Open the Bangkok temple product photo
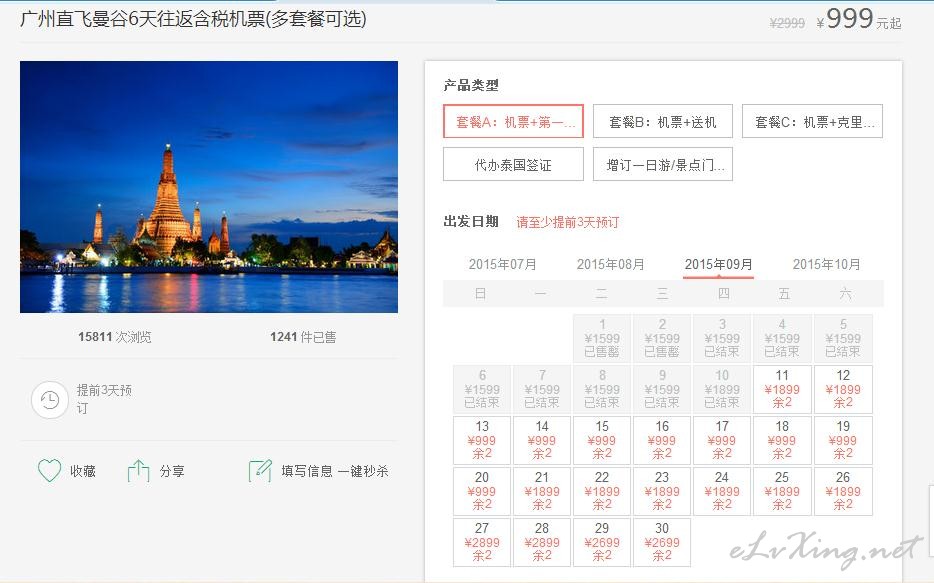Screen dimensions: 934x583 coord(209,187)
